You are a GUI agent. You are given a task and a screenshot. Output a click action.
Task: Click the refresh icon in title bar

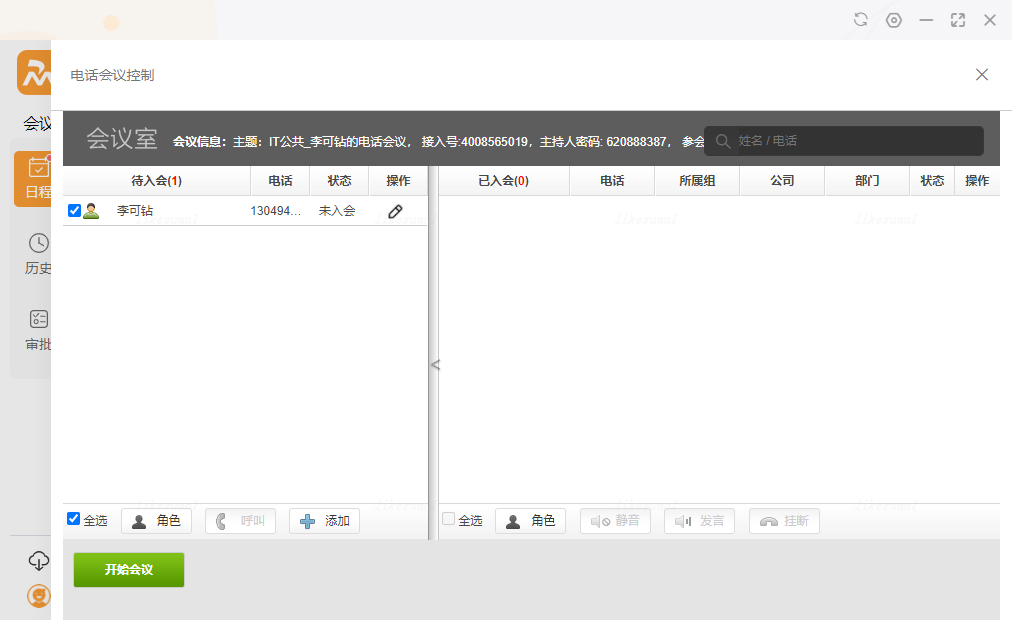point(861,20)
